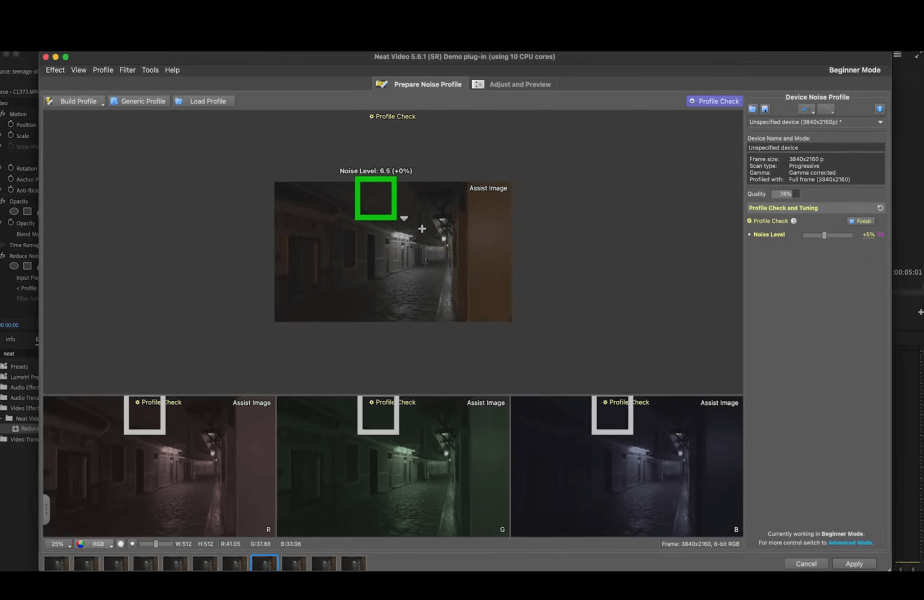The image size is (924, 600).
Task: Click the redo arrow icon
Action: [x=826, y=109]
